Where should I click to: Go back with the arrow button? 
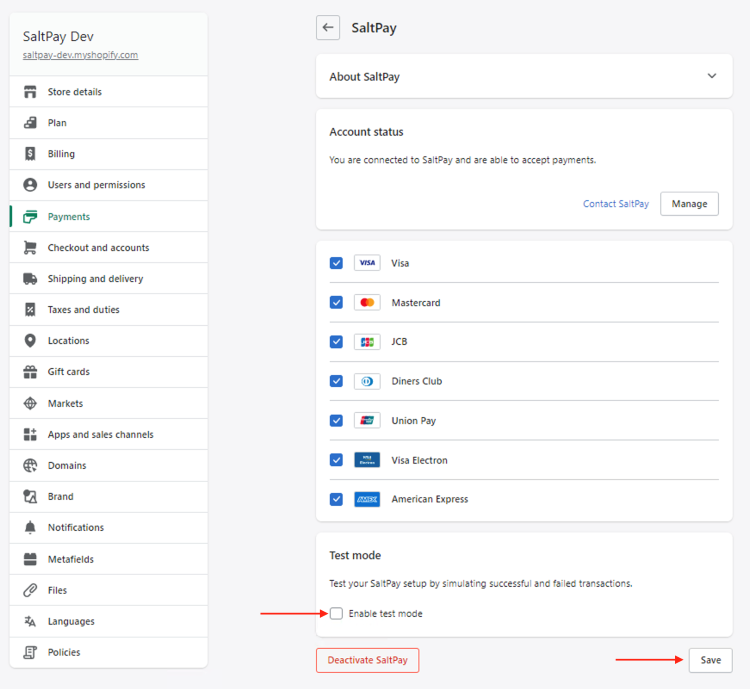pos(328,27)
